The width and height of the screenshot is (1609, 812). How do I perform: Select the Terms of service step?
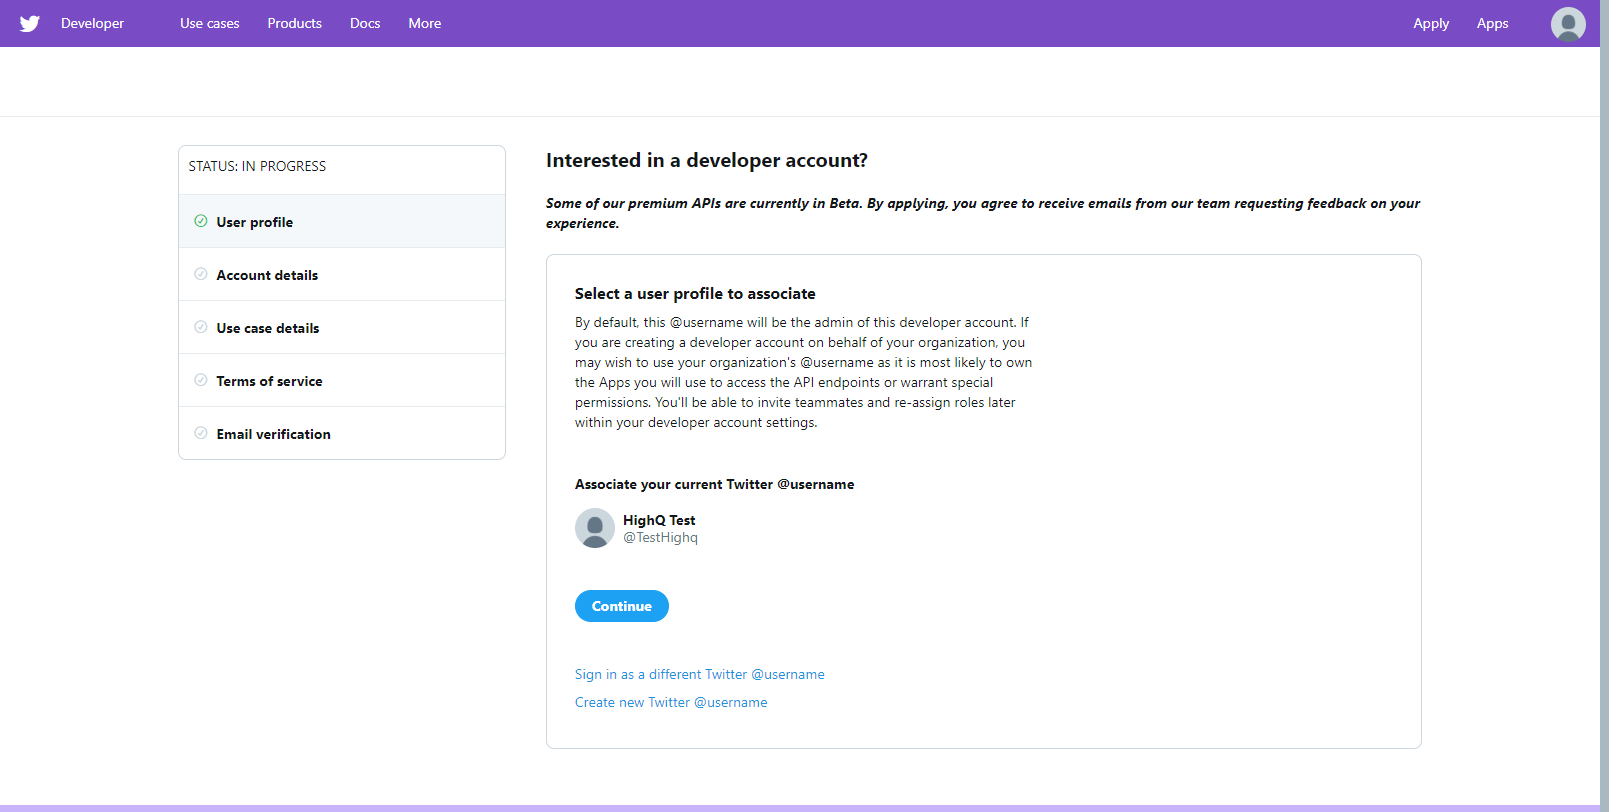[x=269, y=381]
